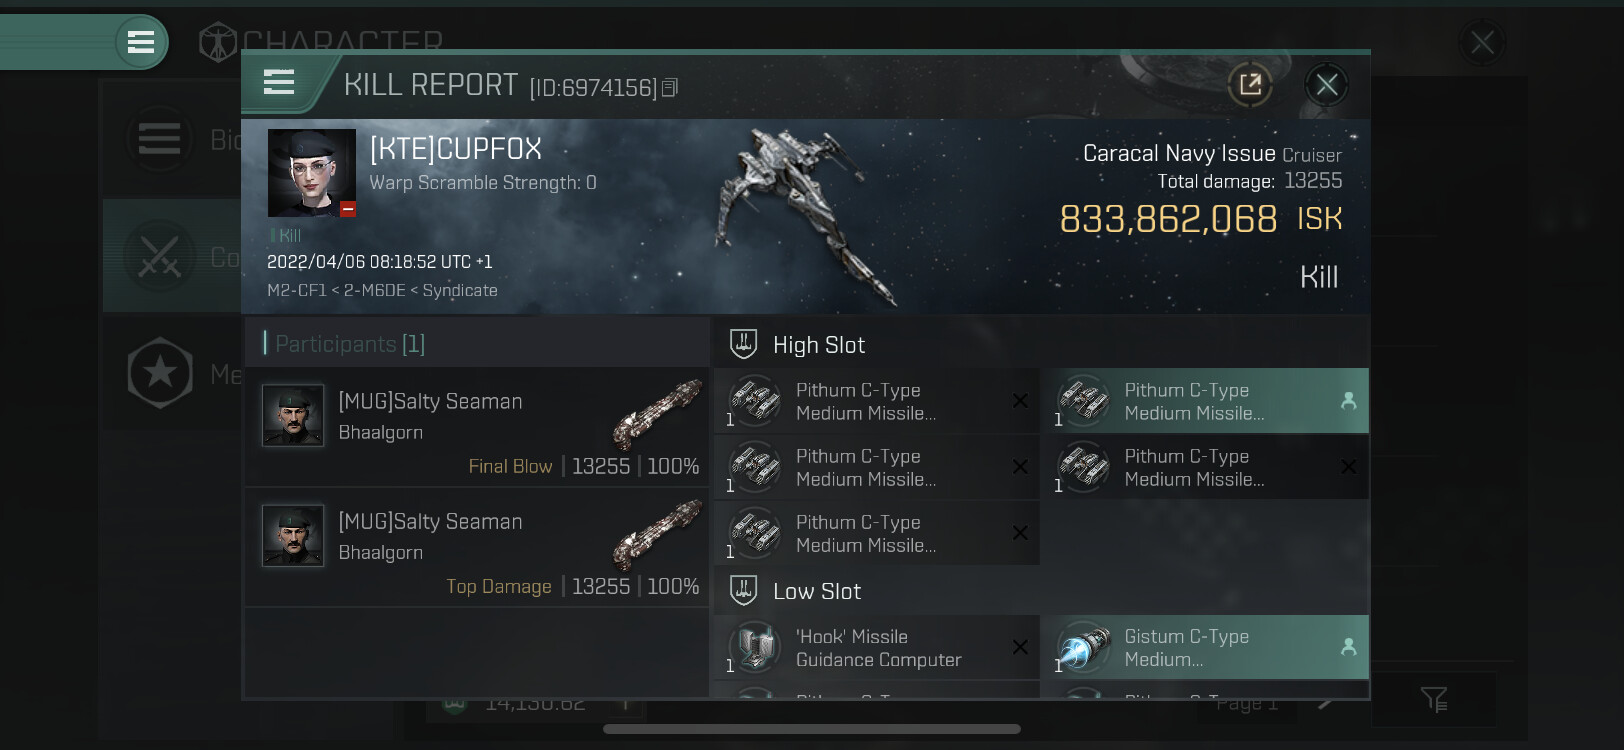
Task: Open the highlighted Pithum C-Type Medium Missile launcher
Action: [1204, 401]
